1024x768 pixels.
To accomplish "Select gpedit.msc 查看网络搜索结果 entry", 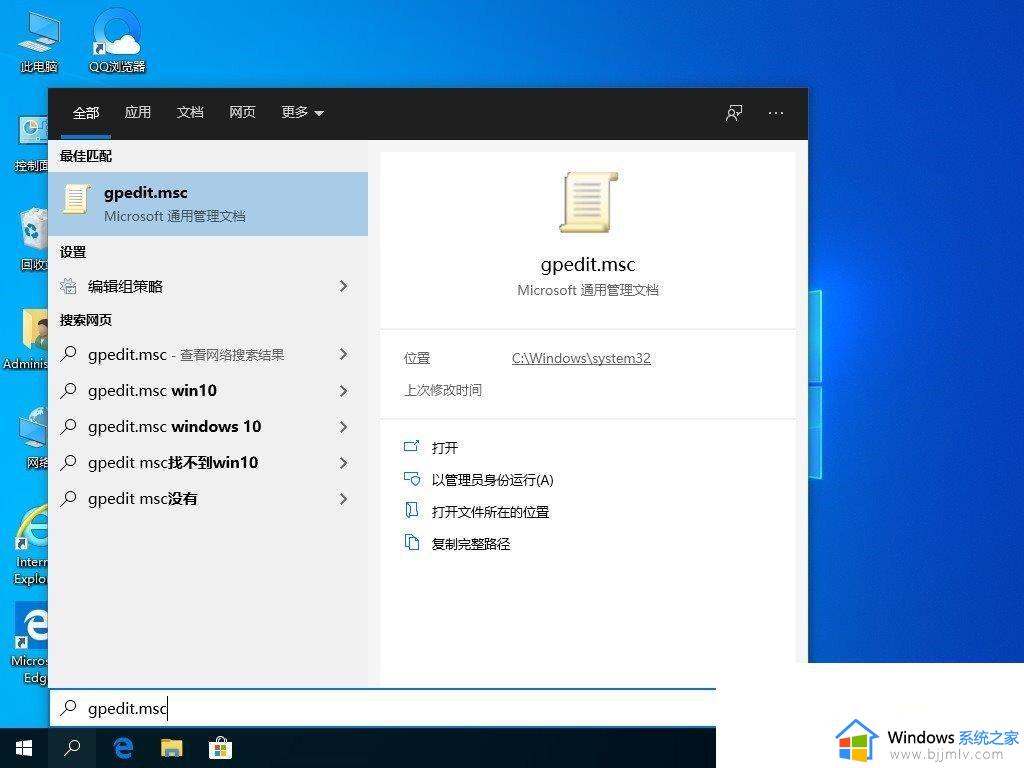I will point(208,354).
